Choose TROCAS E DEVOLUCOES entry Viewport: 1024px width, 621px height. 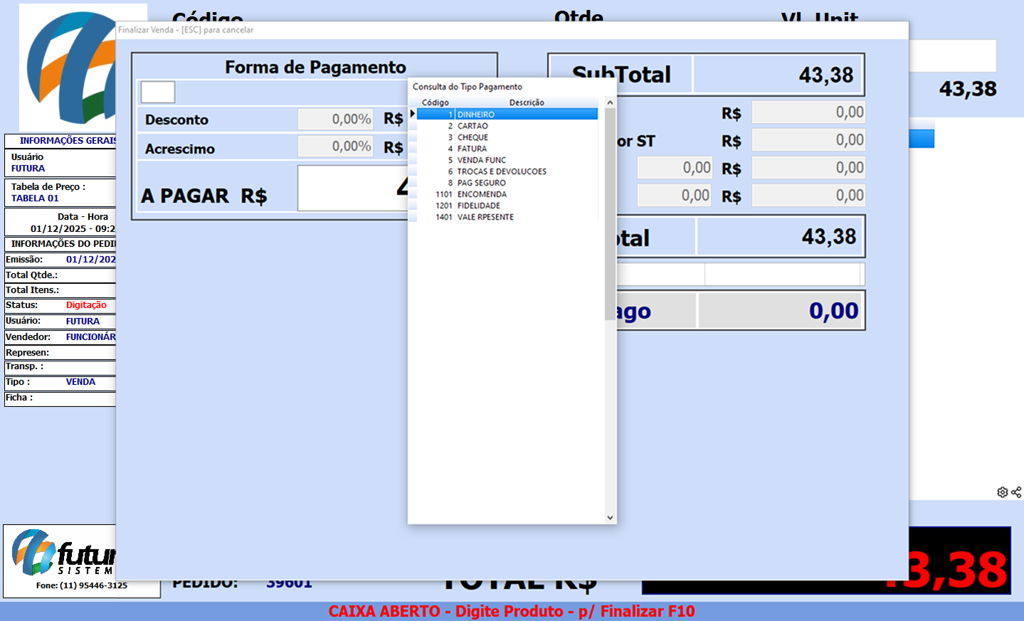click(501, 172)
